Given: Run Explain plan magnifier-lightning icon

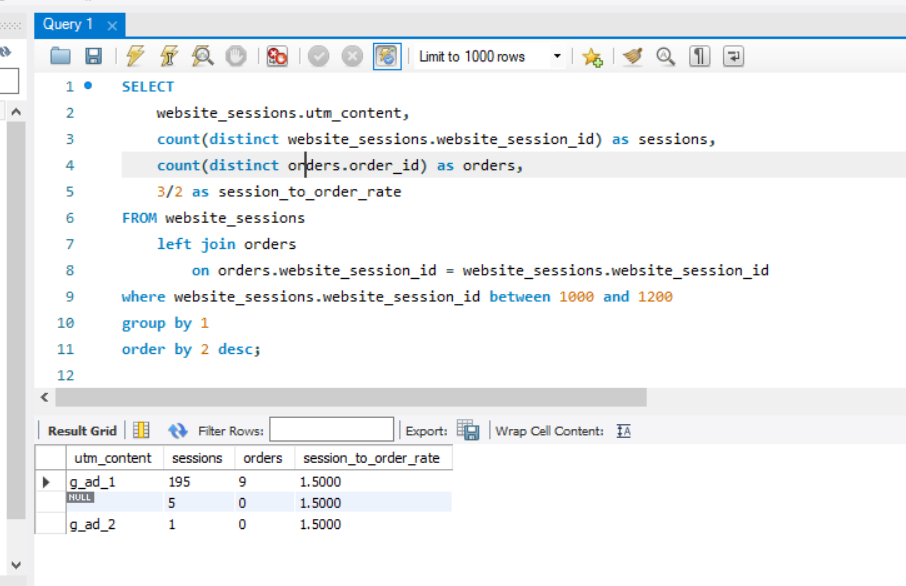Looking at the screenshot, I should pyautogui.click(x=202, y=56).
